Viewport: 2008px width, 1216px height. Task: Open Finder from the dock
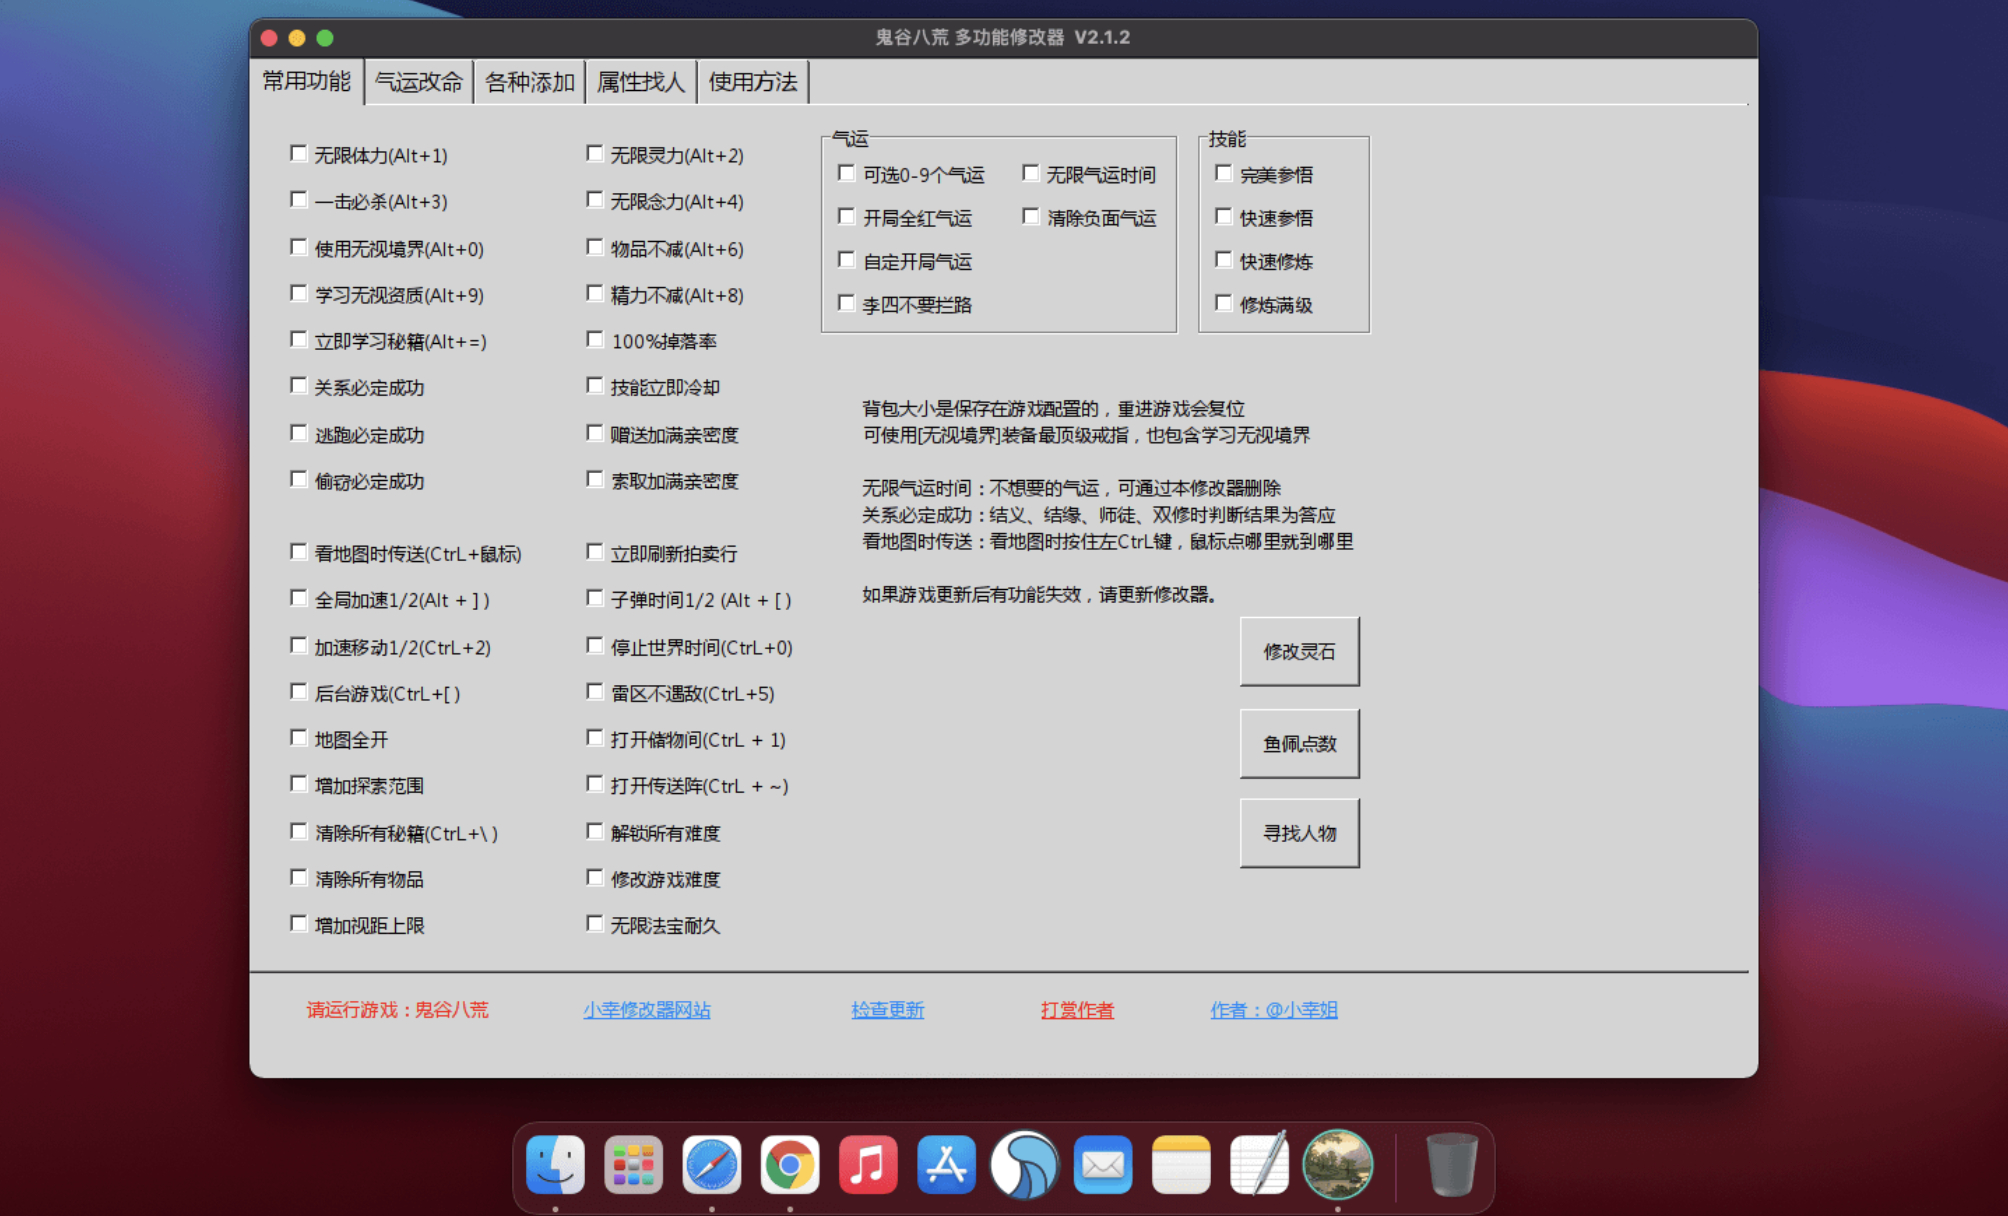(x=555, y=1165)
